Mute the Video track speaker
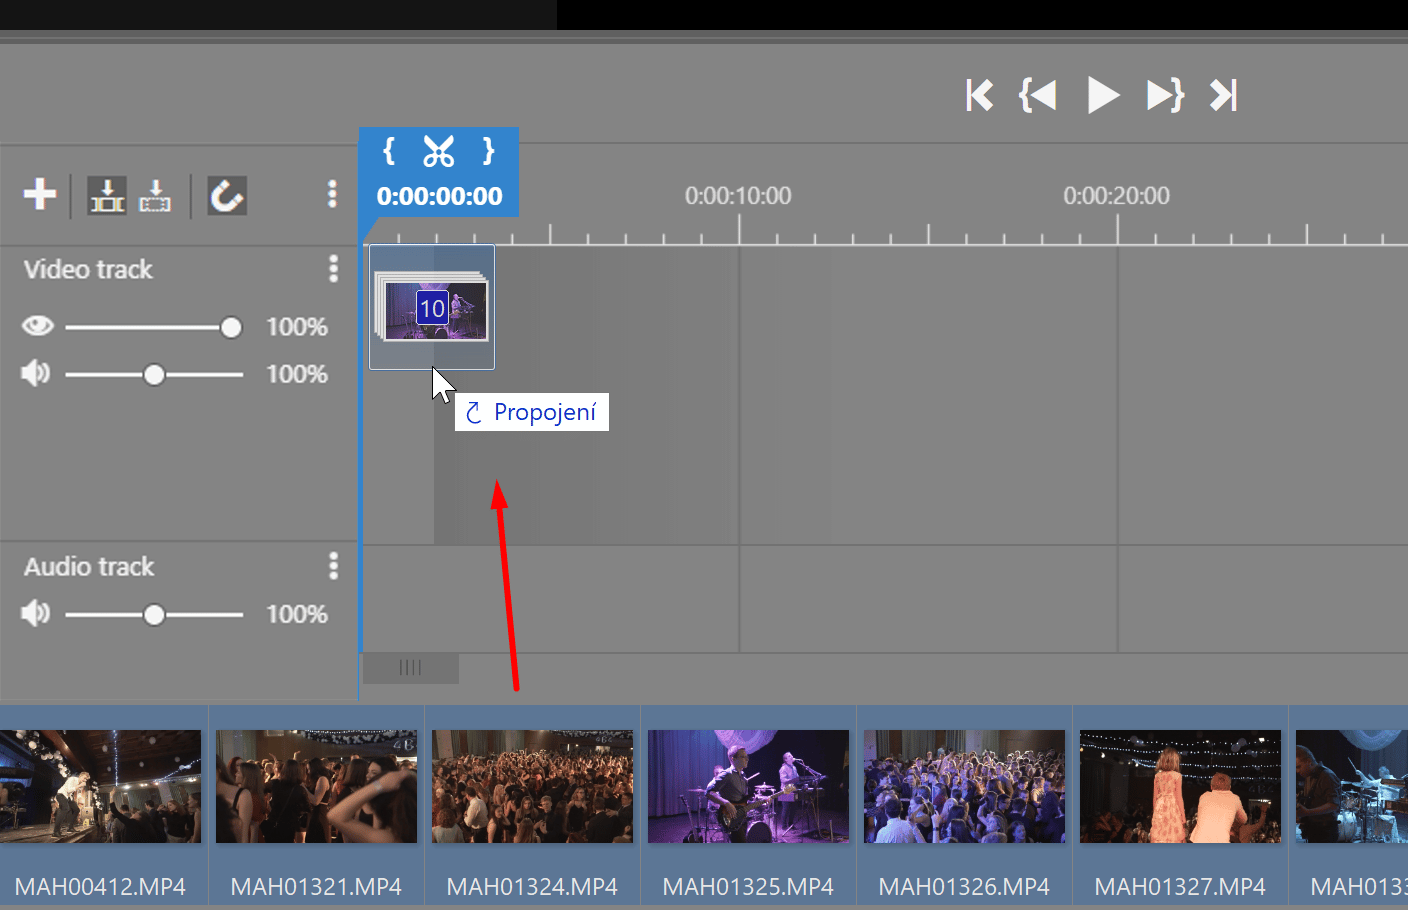Viewport: 1408px width, 910px height. (36, 373)
